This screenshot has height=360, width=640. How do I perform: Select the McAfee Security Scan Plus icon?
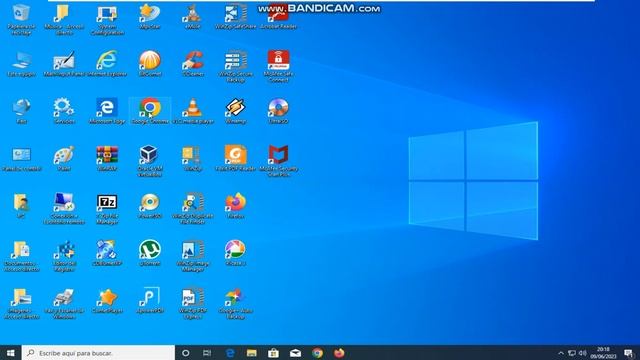[x=278, y=161]
